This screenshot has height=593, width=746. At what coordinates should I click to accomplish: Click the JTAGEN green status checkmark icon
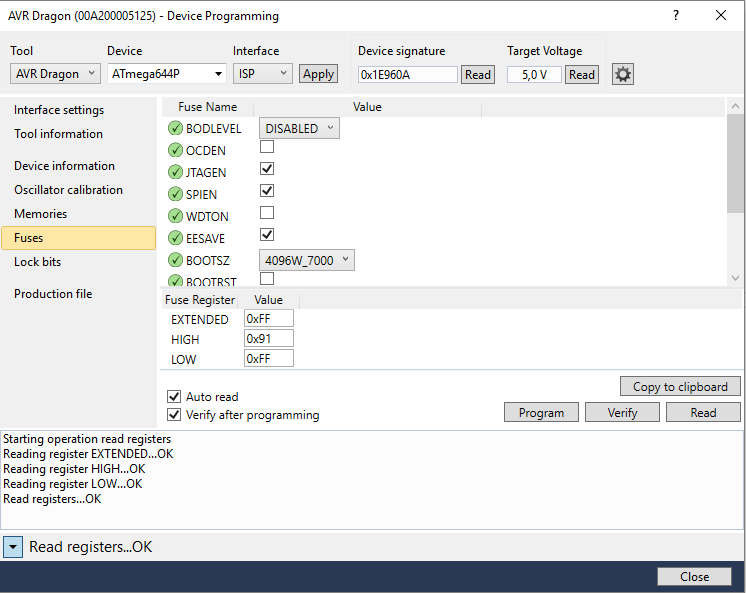175,172
